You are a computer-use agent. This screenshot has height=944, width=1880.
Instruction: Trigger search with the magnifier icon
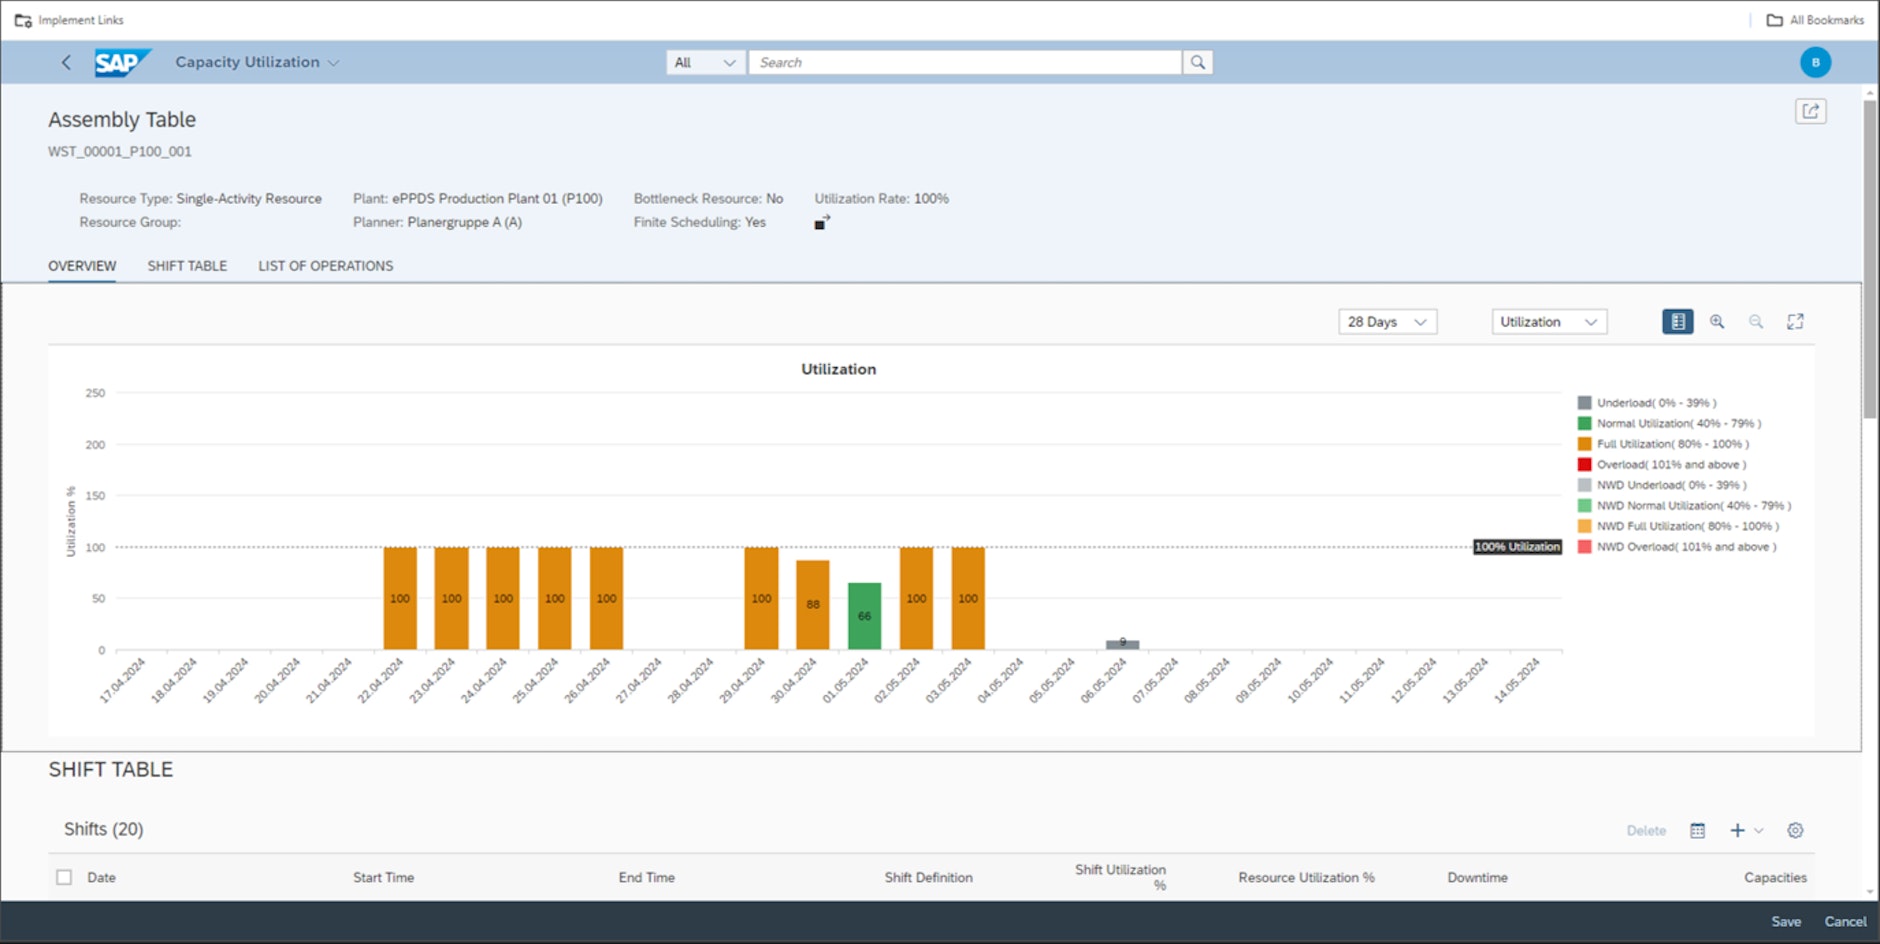1198,61
